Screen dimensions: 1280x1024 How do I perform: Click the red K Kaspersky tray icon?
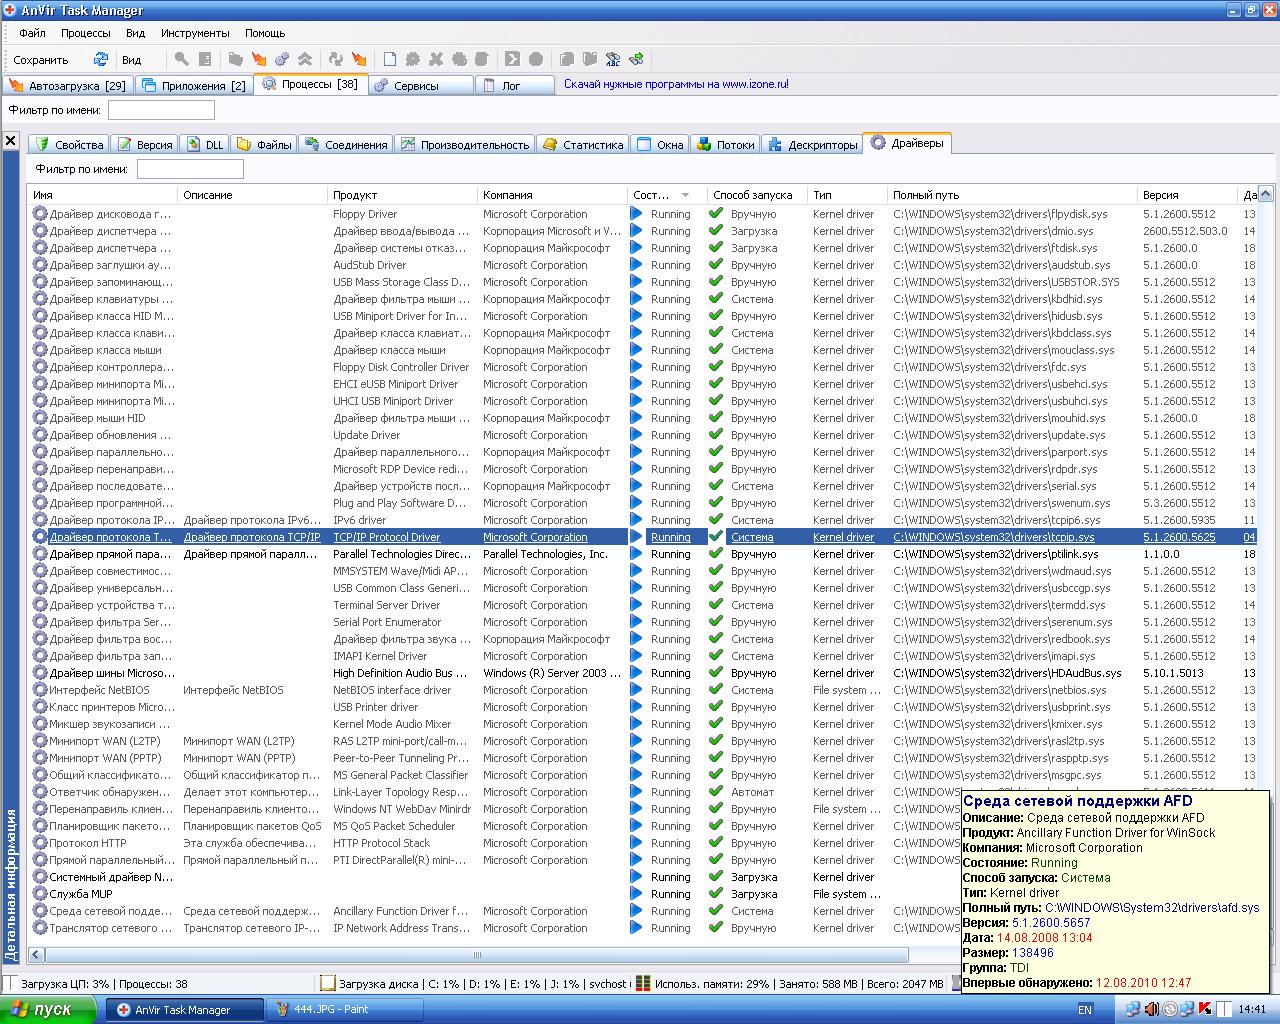click(1205, 1009)
